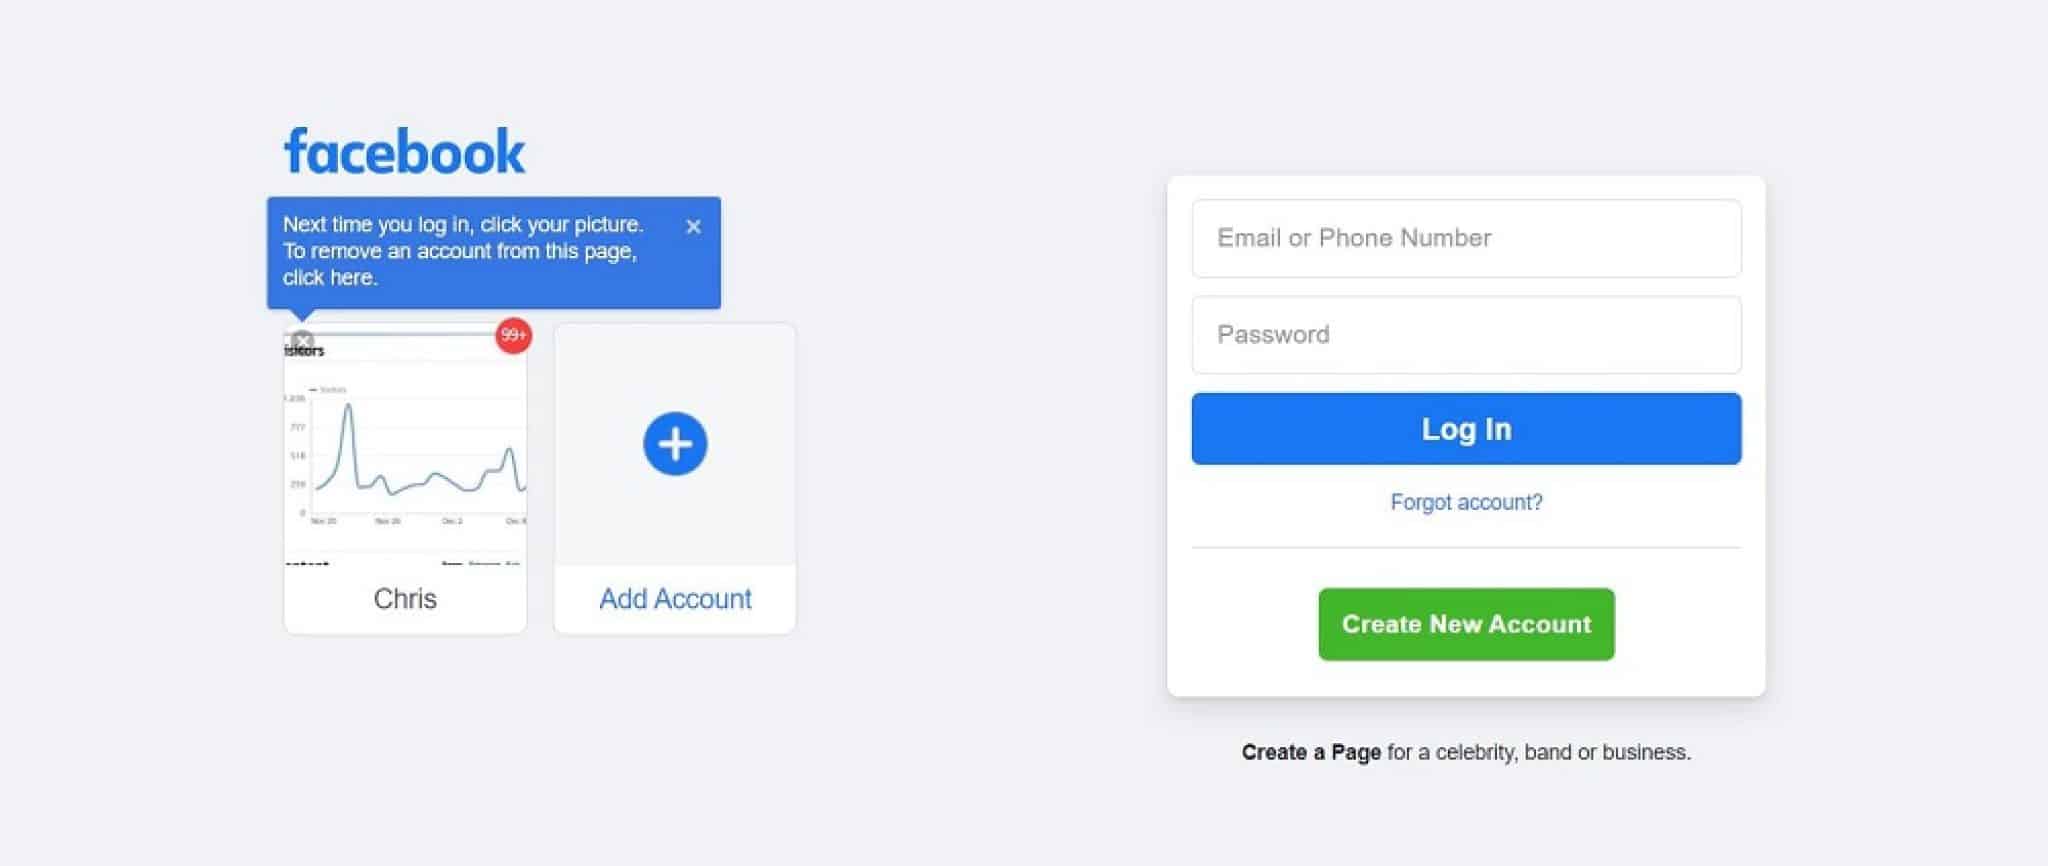Image resolution: width=2048 pixels, height=866 pixels.
Task: Click 'for a celebrity, band or business' text
Action: tap(1539, 752)
